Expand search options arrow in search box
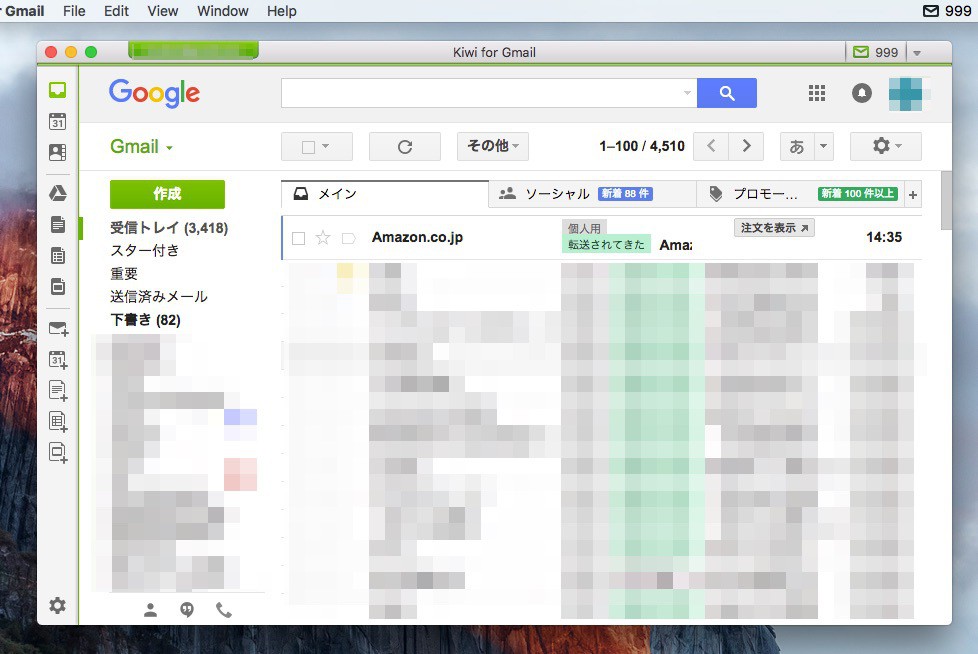The height and width of the screenshot is (654, 978). (x=687, y=93)
